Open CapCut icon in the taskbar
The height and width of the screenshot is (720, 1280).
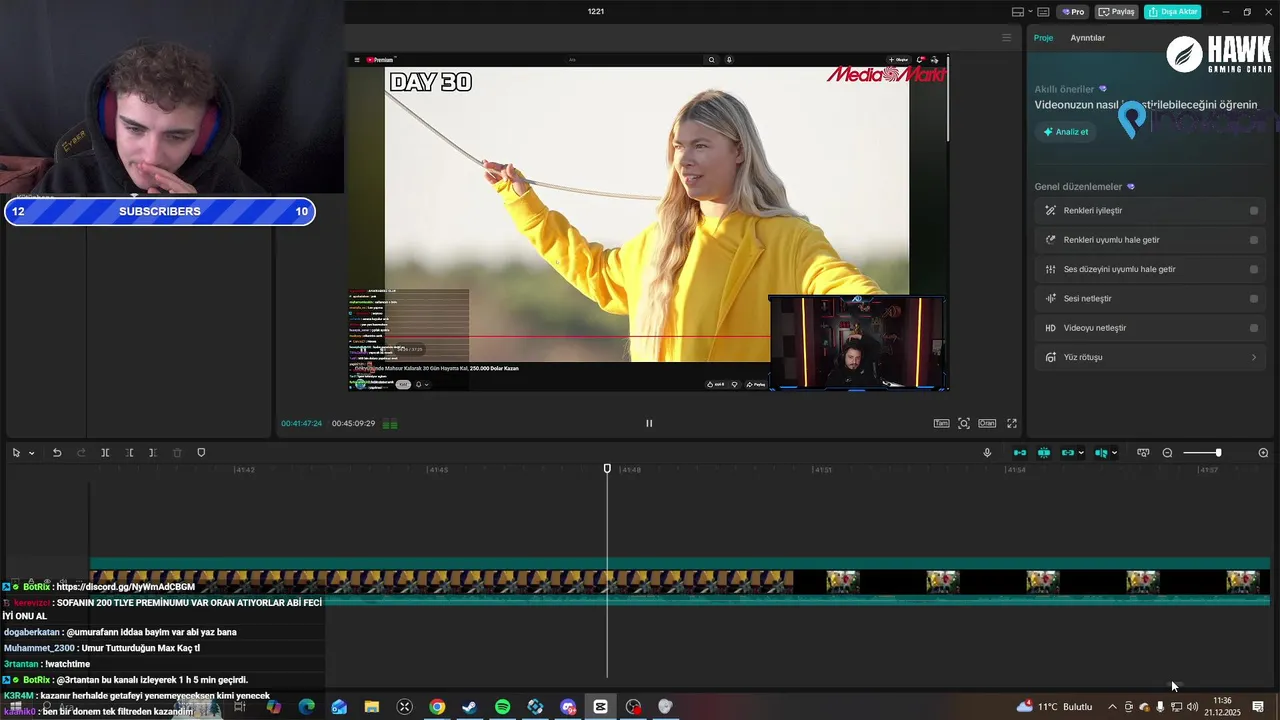(x=600, y=707)
